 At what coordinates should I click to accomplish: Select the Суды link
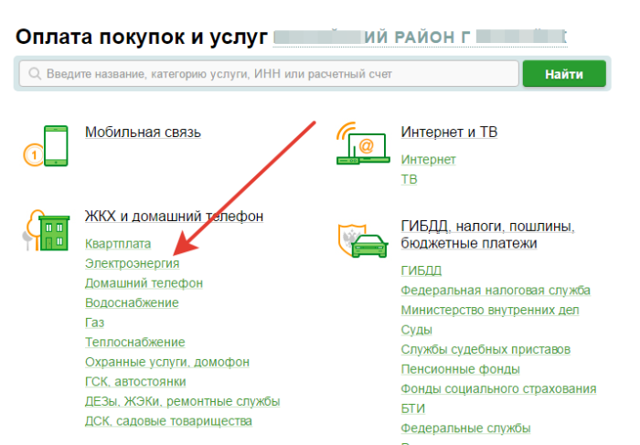(416, 329)
